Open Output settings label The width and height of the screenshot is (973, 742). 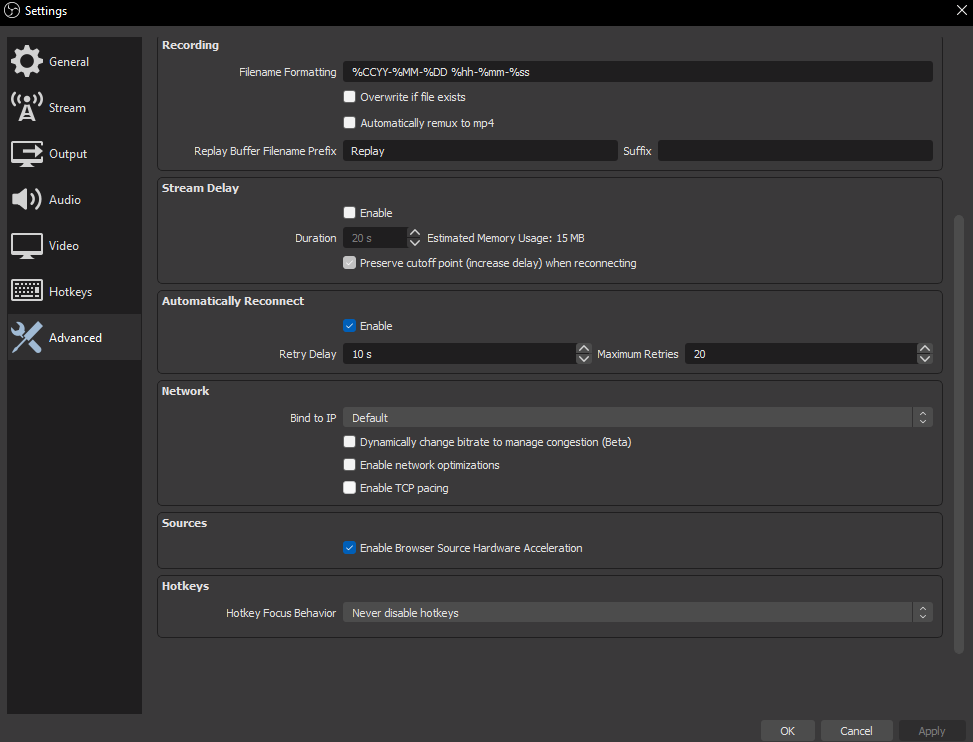[x=68, y=154]
